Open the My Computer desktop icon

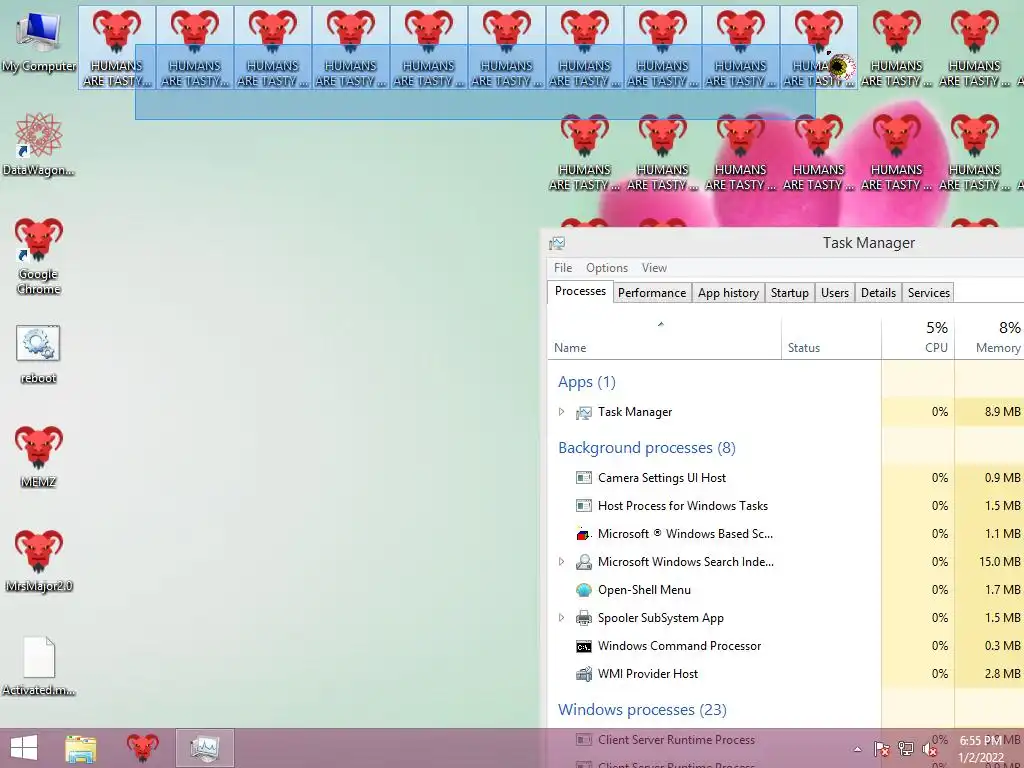39,42
